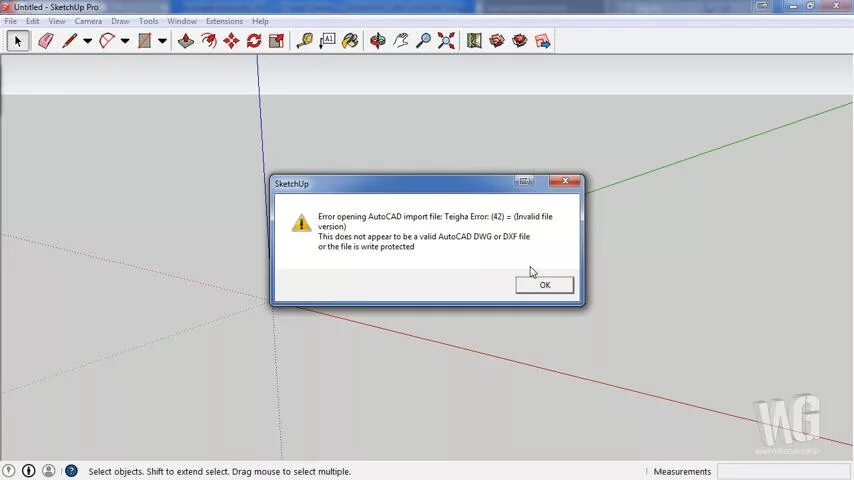854x480 pixels.
Task: Open the View menu
Action: click(57, 21)
